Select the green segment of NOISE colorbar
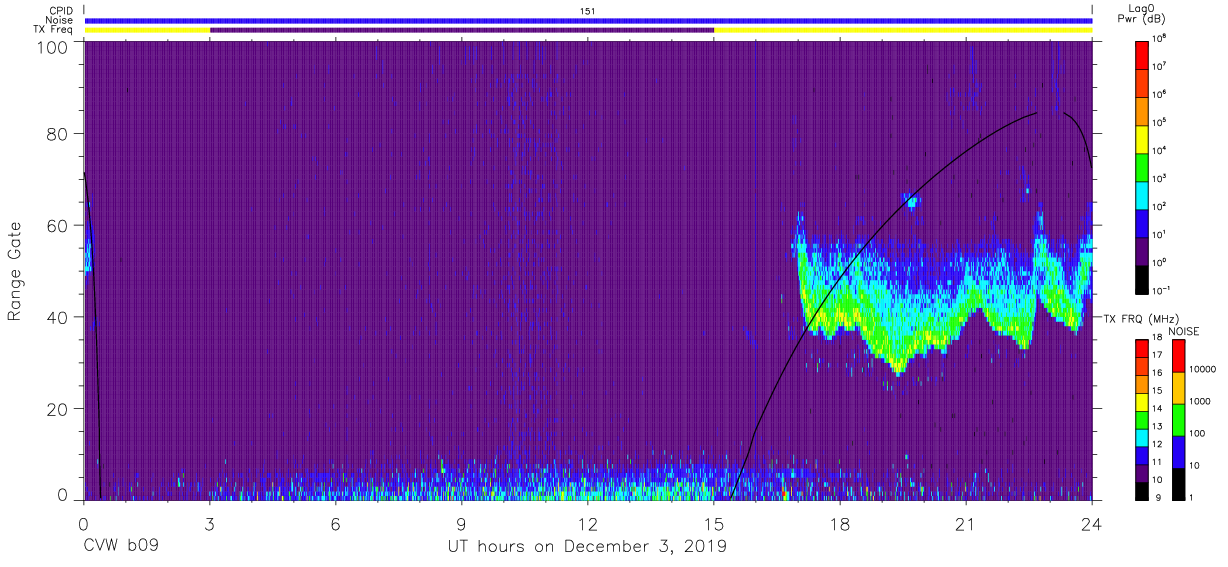 (1179, 420)
